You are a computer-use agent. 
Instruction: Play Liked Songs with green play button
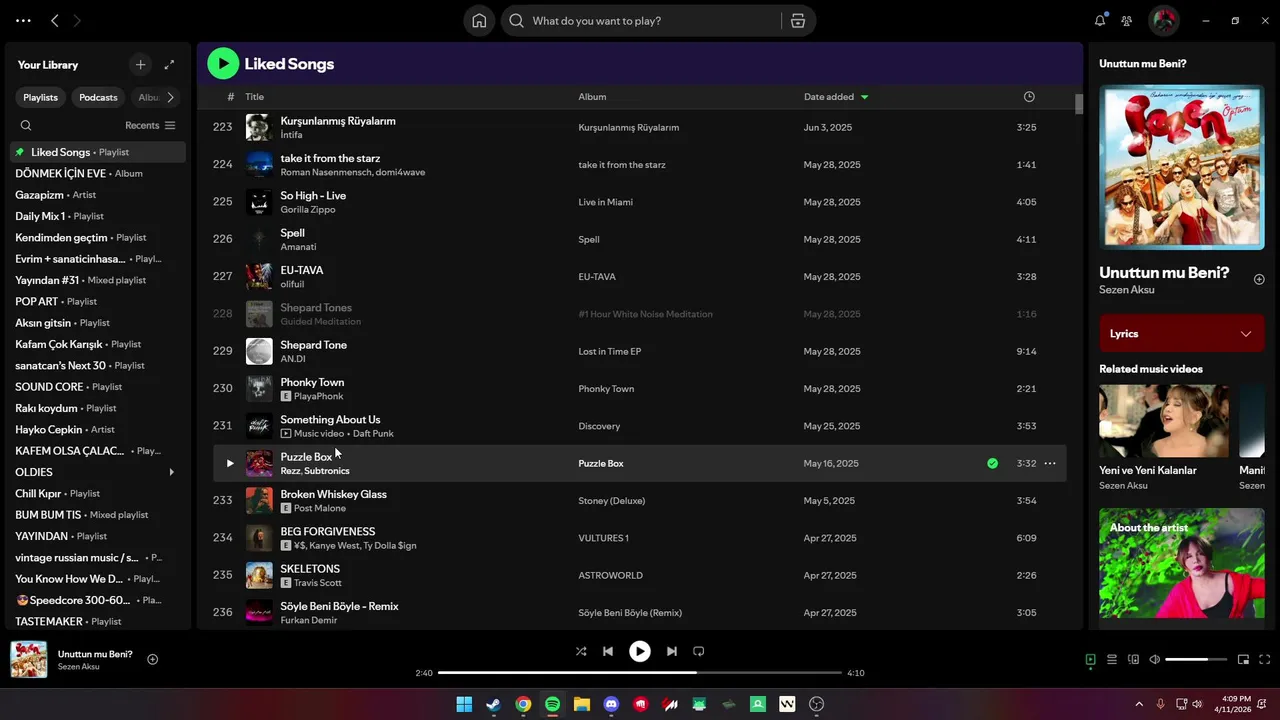coord(223,64)
